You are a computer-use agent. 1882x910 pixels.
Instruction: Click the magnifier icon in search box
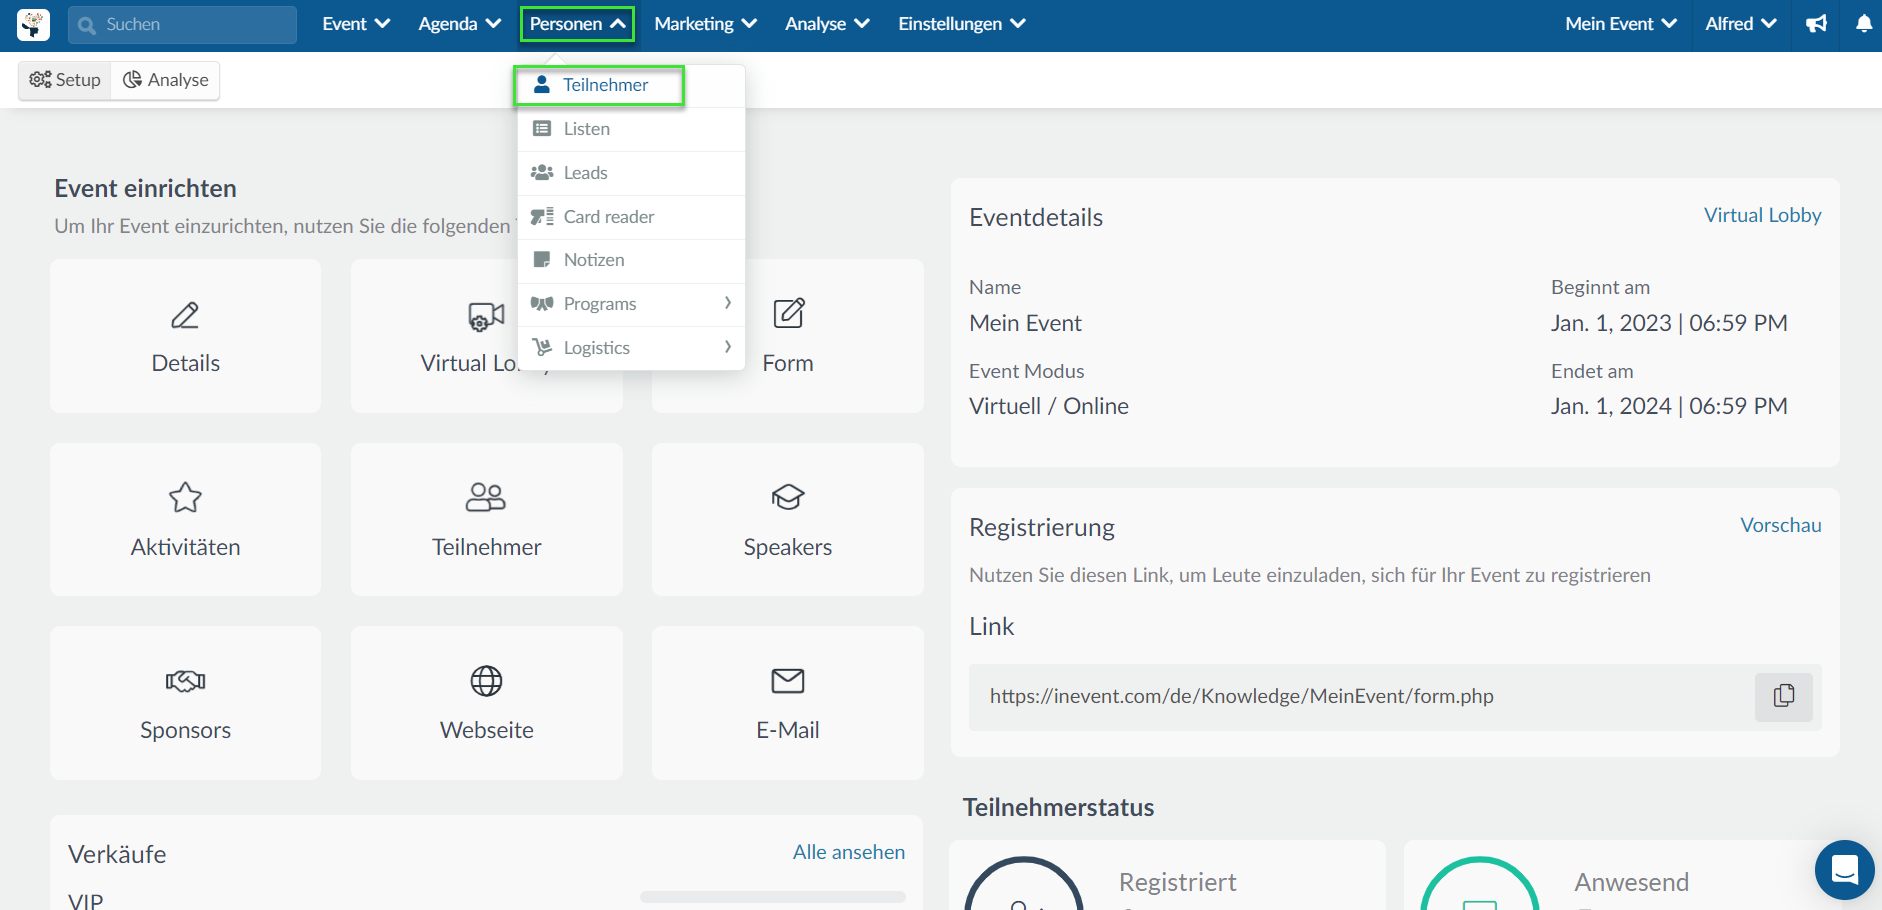(x=87, y=25)
